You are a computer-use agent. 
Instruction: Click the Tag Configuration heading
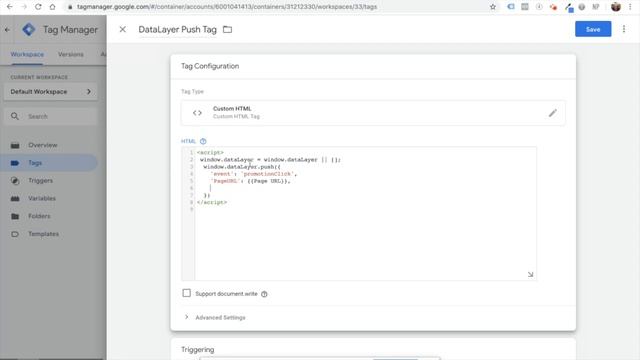coord(210,66)
